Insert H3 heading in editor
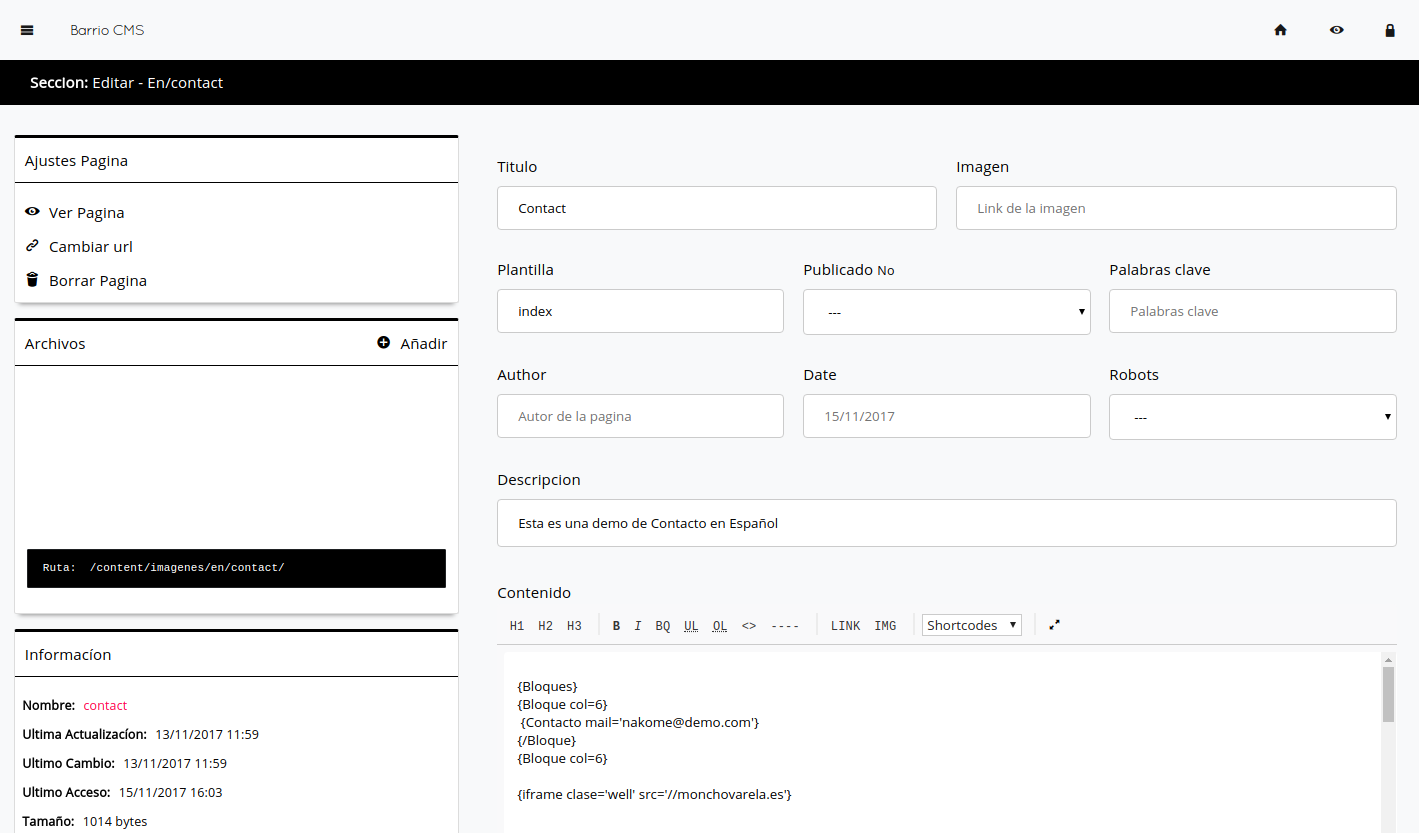 pyautogui.click(x=574, y=626)
